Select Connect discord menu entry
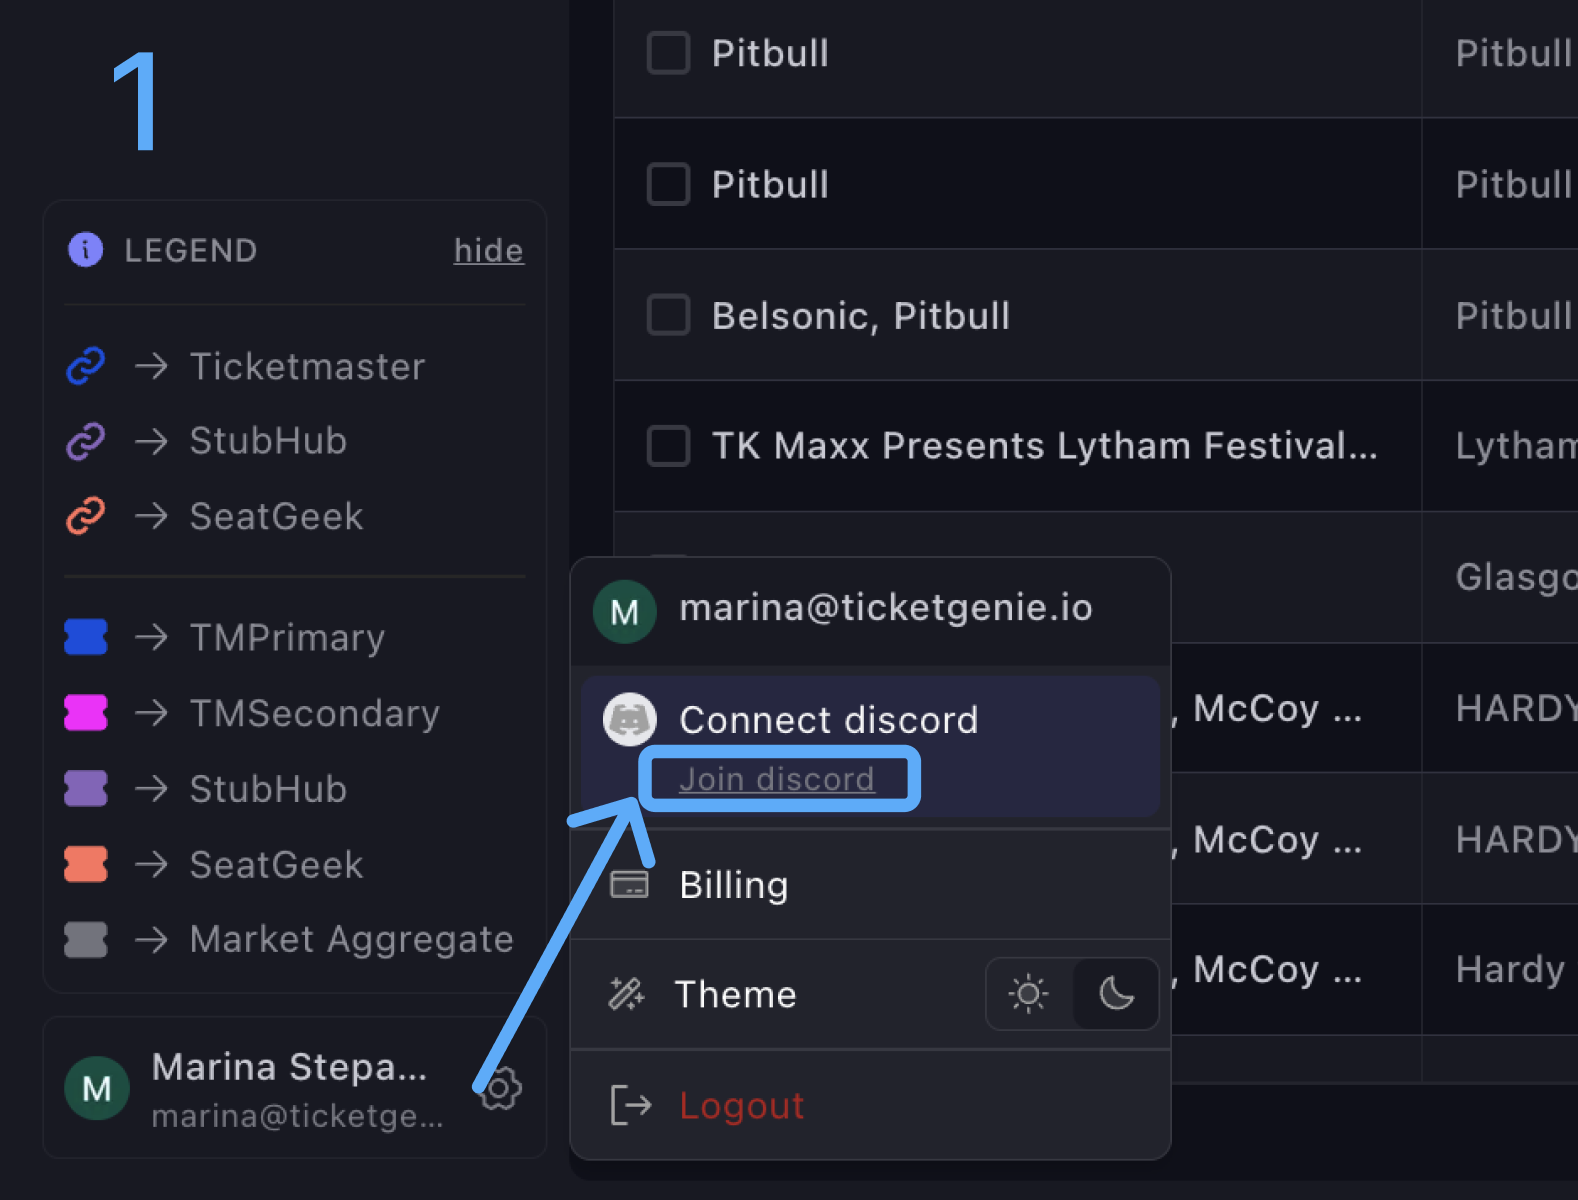This screenshot has height=1200, width=1578. (x=828, y=720)
